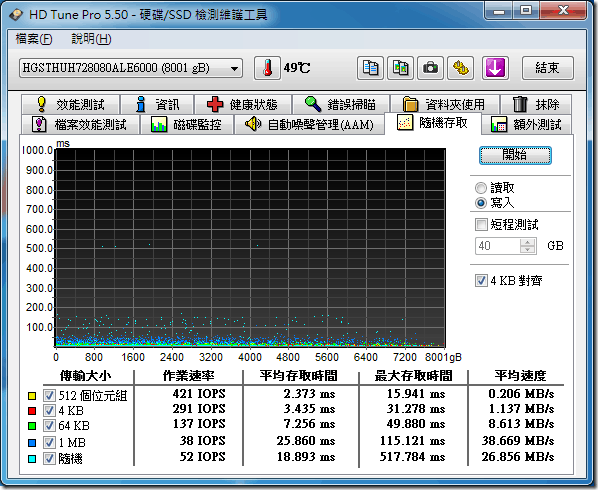Select the 寫入 radio button
This screenshot has height=490, width=598.
click(x=481, y=203)
